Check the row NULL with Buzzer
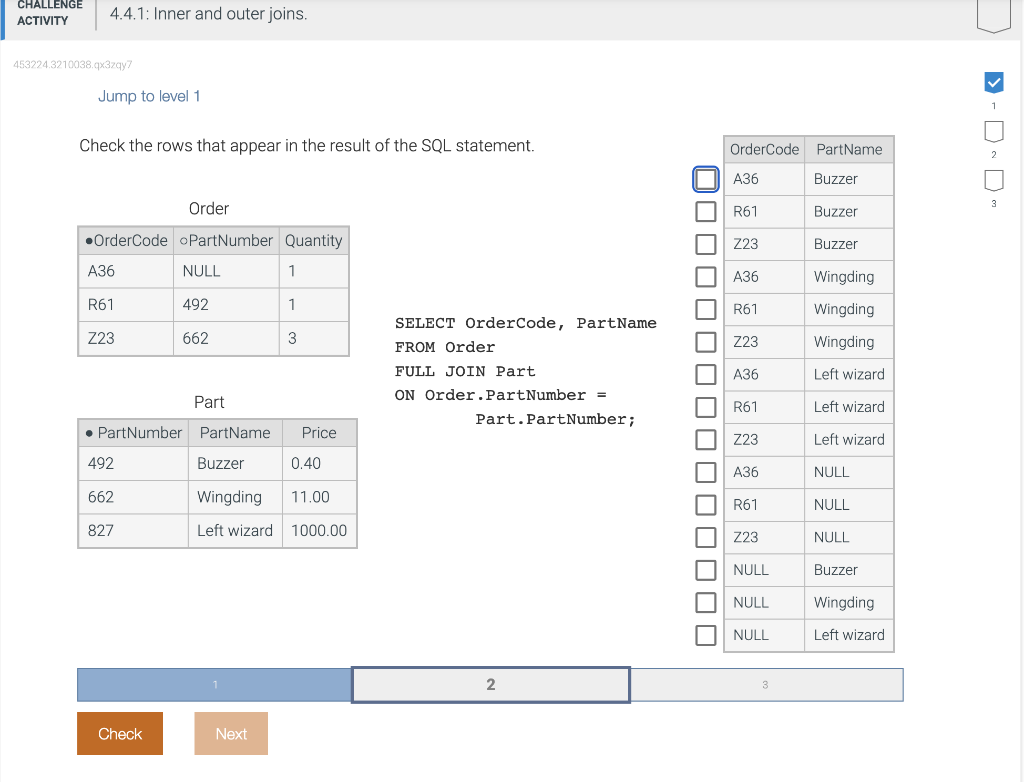 coord(705,570)
